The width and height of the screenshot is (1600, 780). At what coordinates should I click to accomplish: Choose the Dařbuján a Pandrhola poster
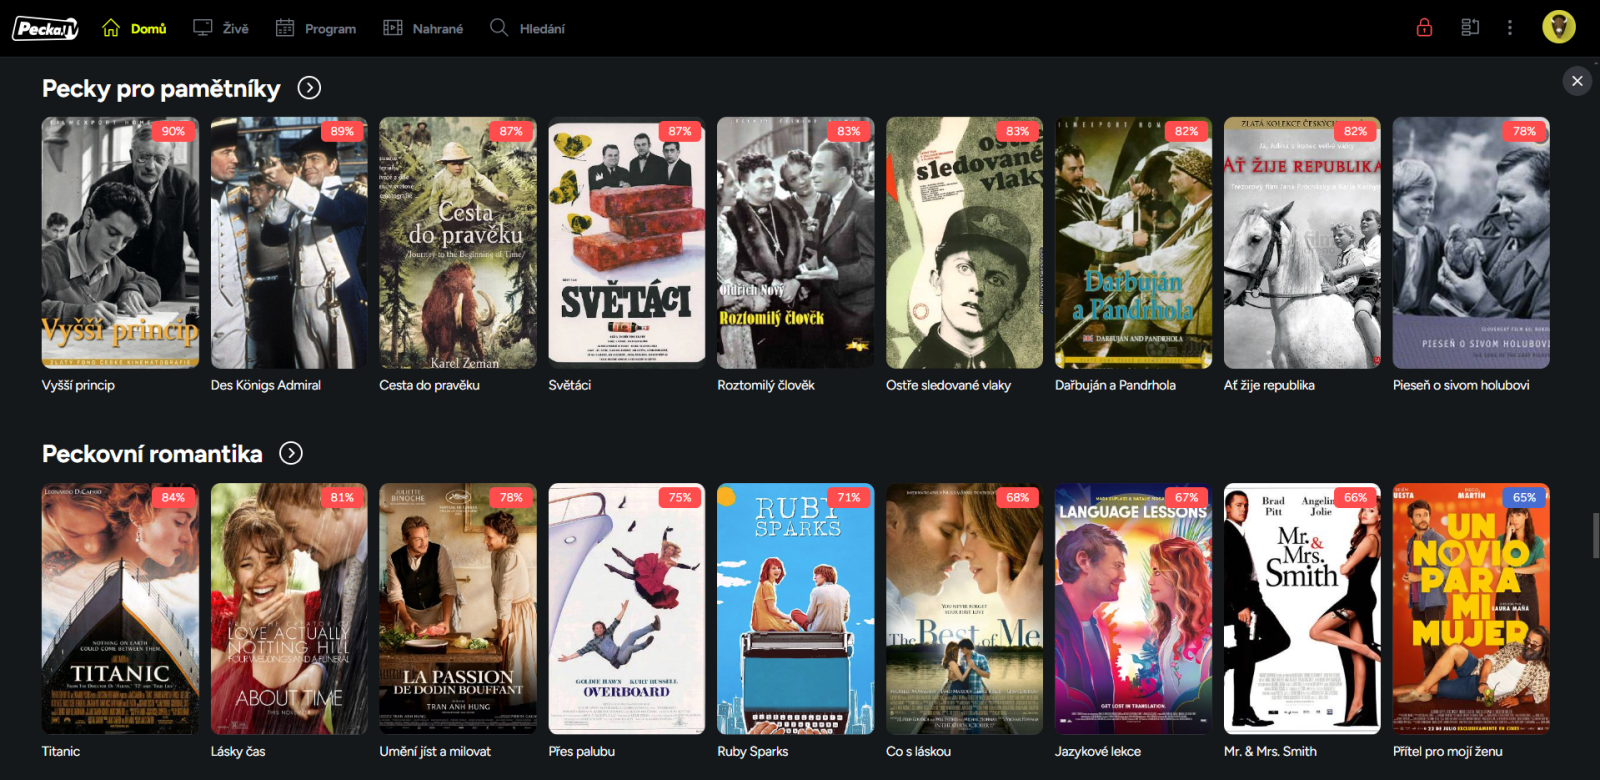[1134, 243]
